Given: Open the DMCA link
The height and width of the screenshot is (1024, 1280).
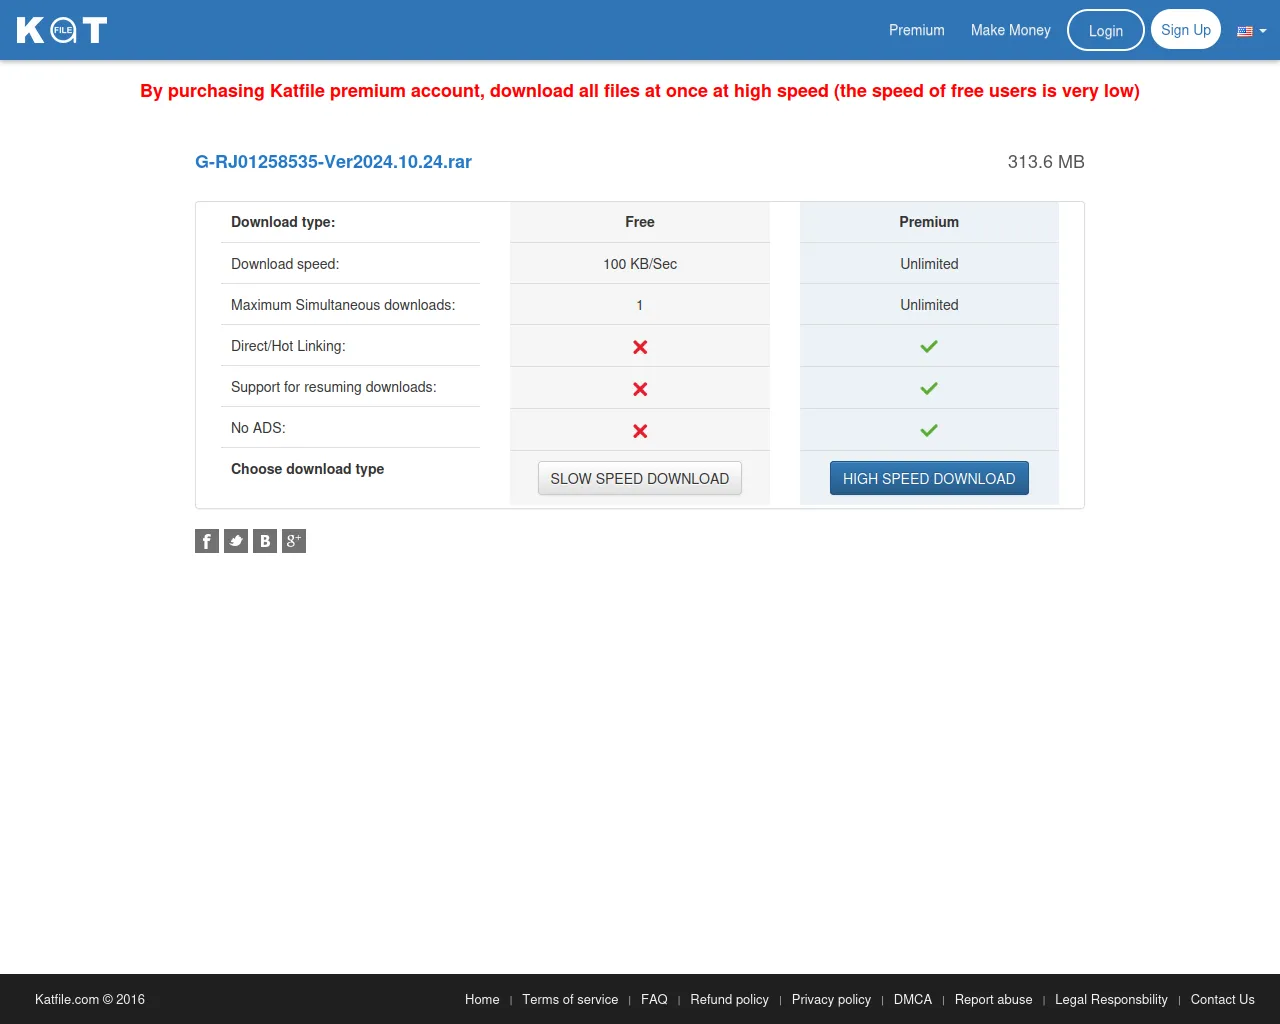Looking at the screenshot, I should point(913,999).
